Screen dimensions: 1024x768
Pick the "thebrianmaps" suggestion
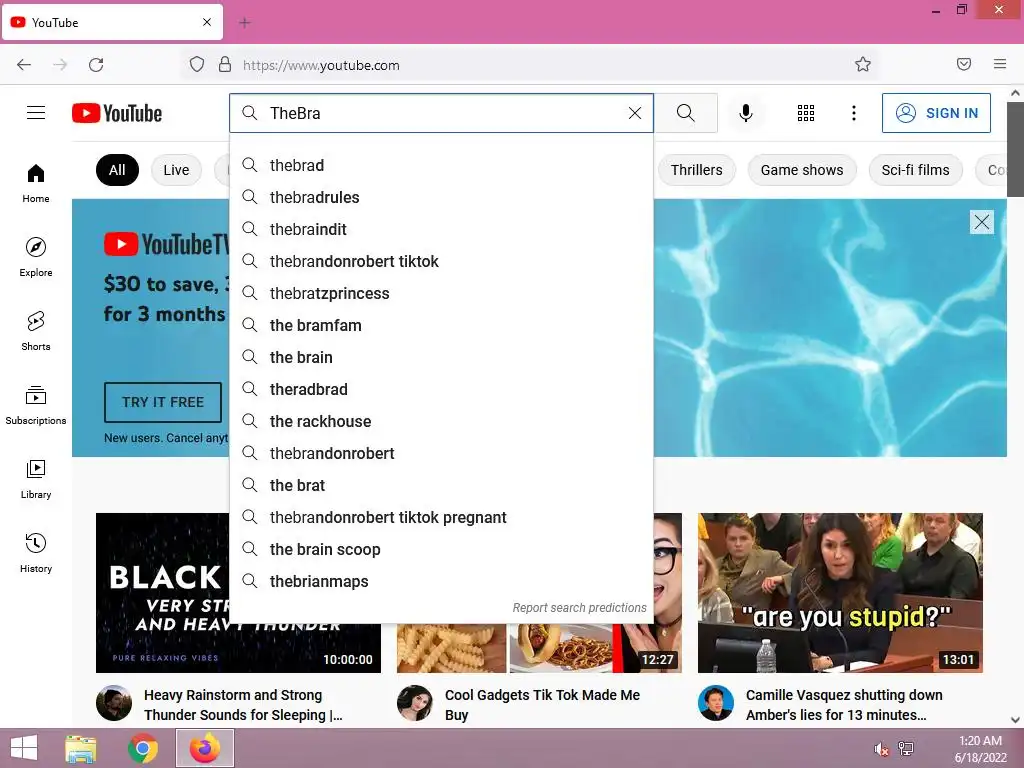pyautogui.click(x=441, y=581)
